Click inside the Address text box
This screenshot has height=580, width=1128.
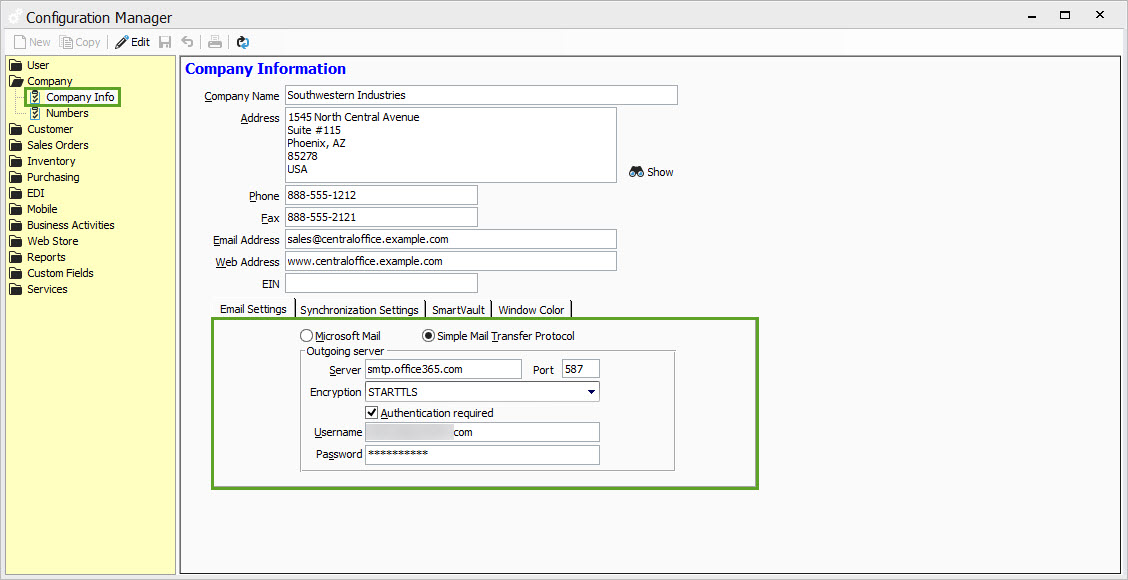coord(451,145)
